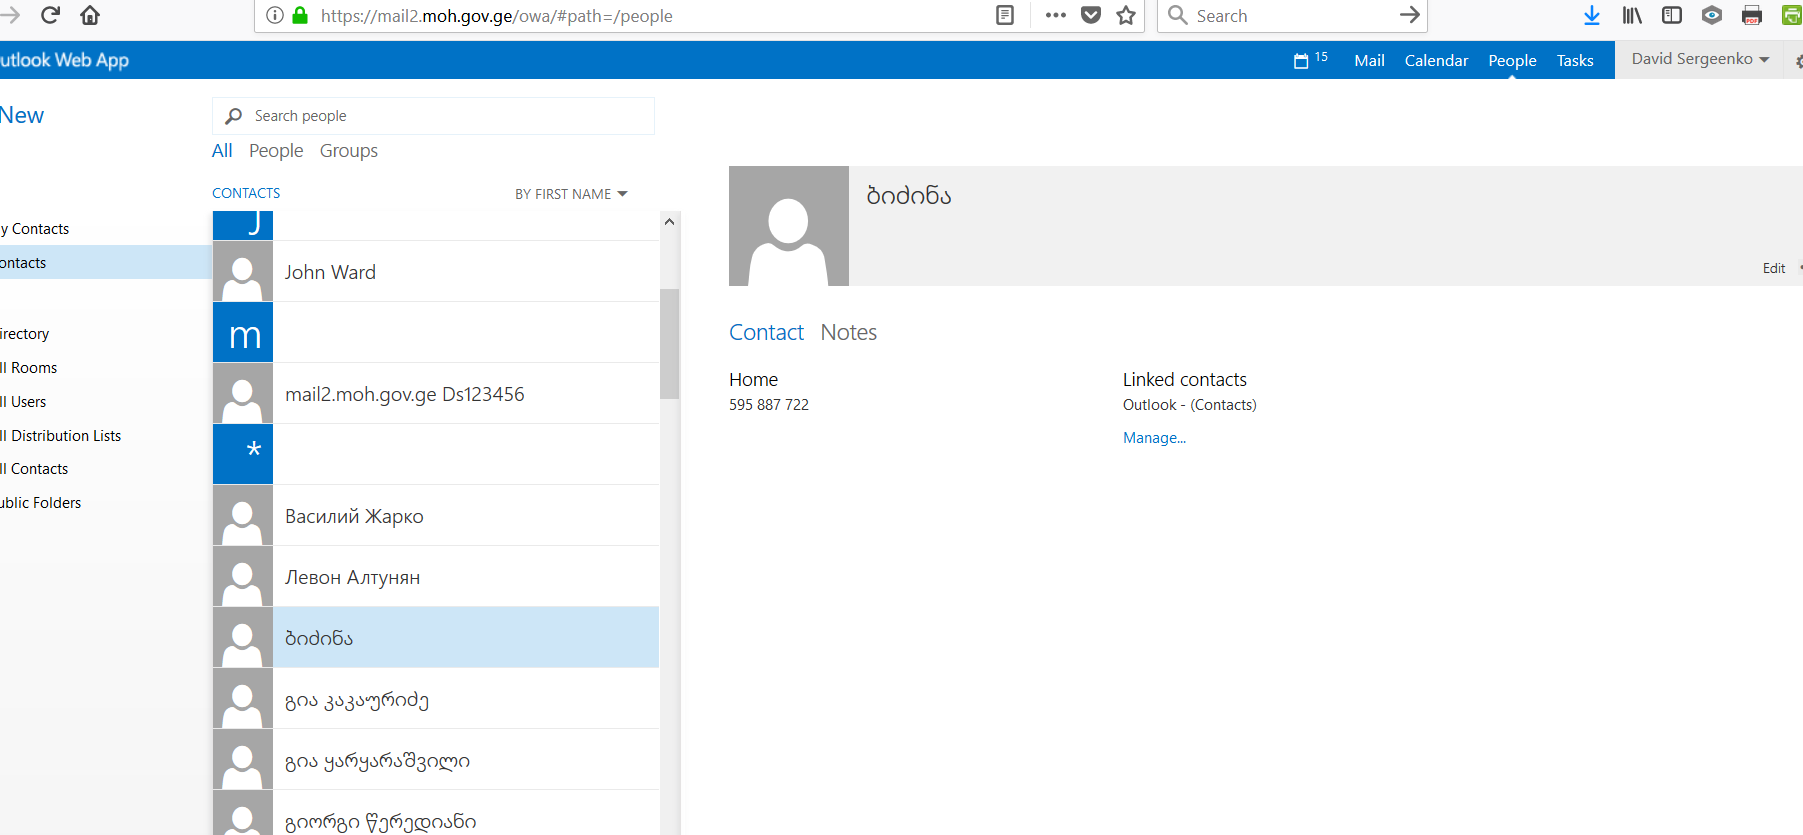Click the browser reload button
The height and width of the screenshot is (835, 1803).
(x=50, y=15)
